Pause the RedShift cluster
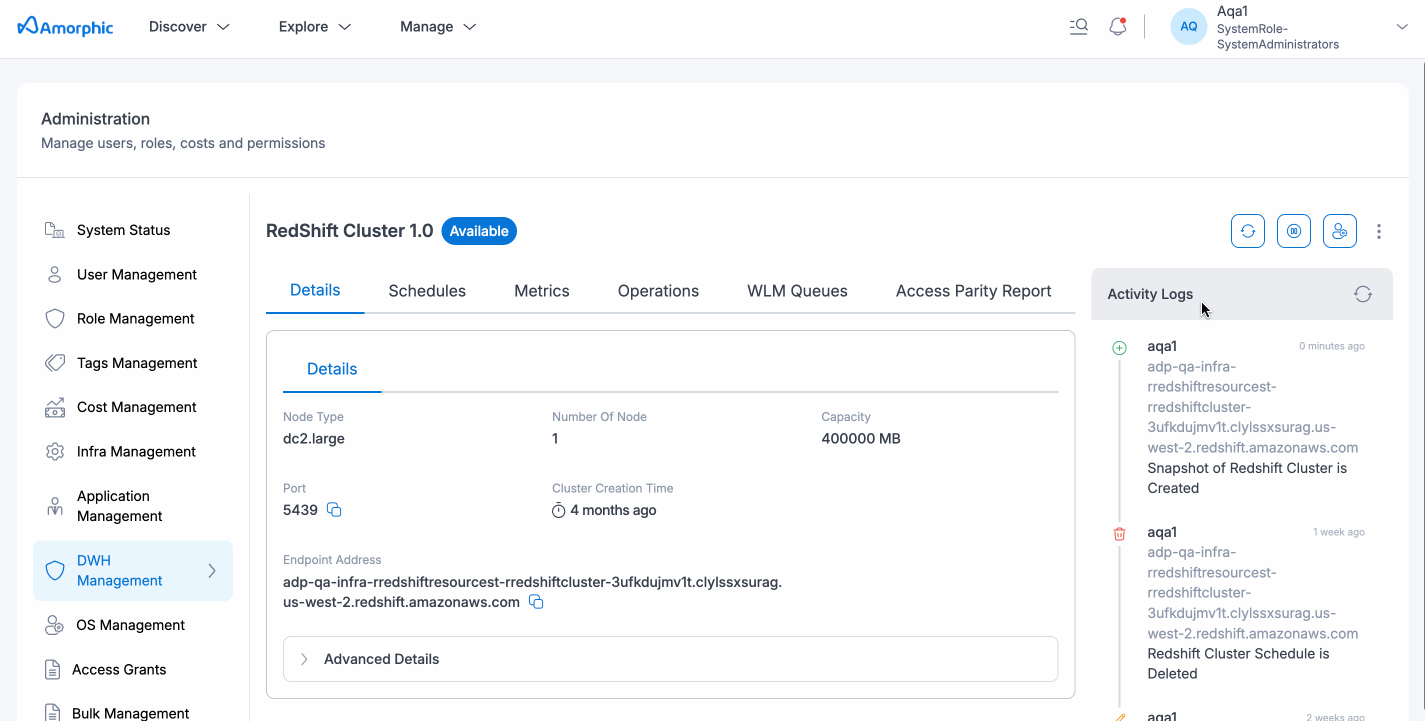This screenshot has height=721, width=1425. point(1294,231)
